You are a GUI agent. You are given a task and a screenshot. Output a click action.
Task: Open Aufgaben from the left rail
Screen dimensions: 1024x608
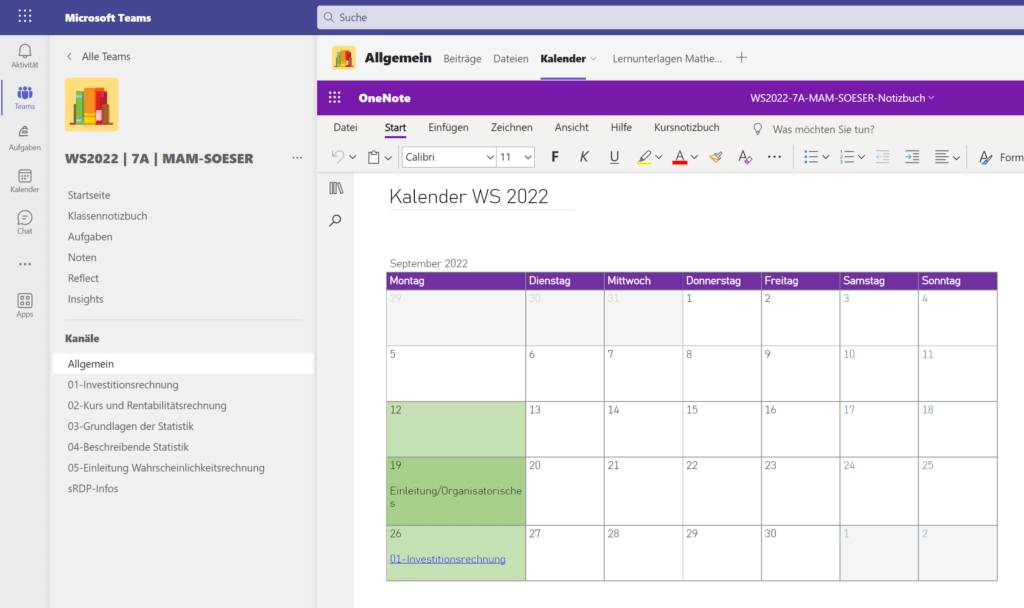tap(25, 138)
